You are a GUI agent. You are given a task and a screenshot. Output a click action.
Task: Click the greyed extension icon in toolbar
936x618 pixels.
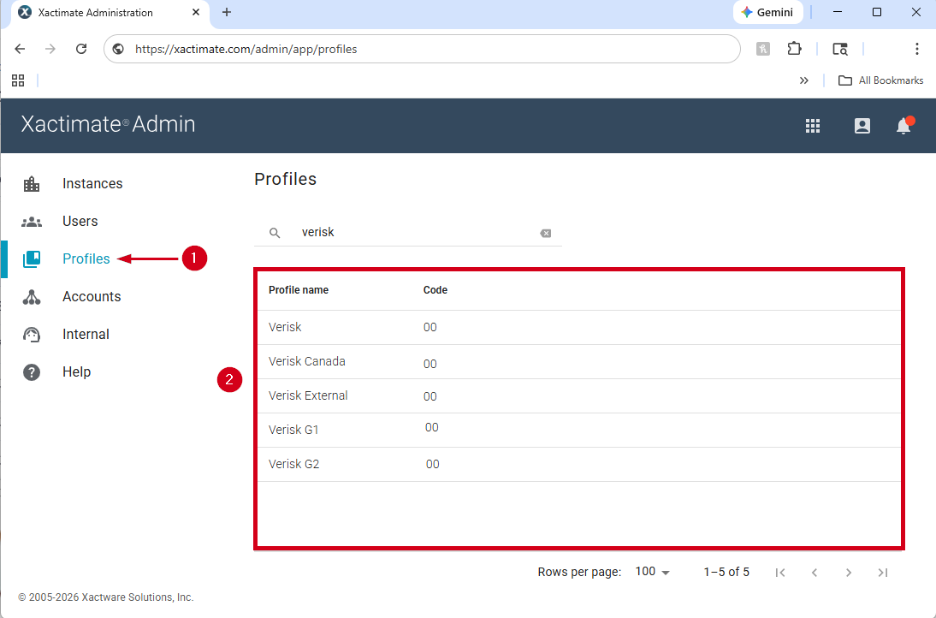tap(763, 49)
